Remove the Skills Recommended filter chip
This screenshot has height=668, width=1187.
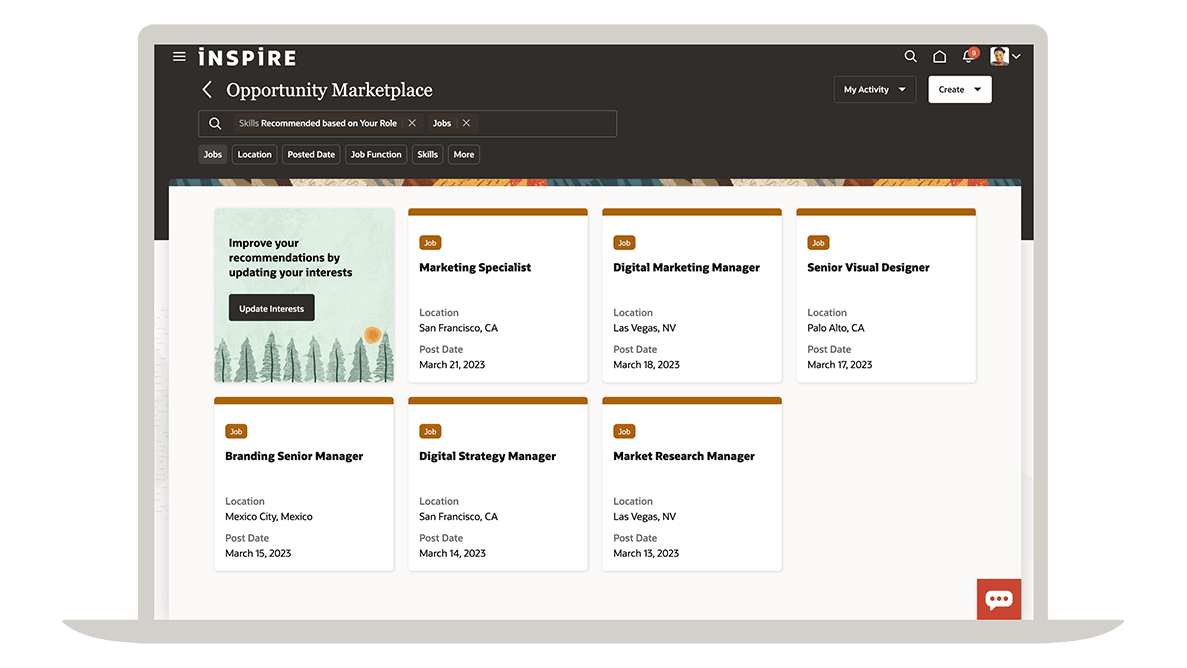pos(412,123)
